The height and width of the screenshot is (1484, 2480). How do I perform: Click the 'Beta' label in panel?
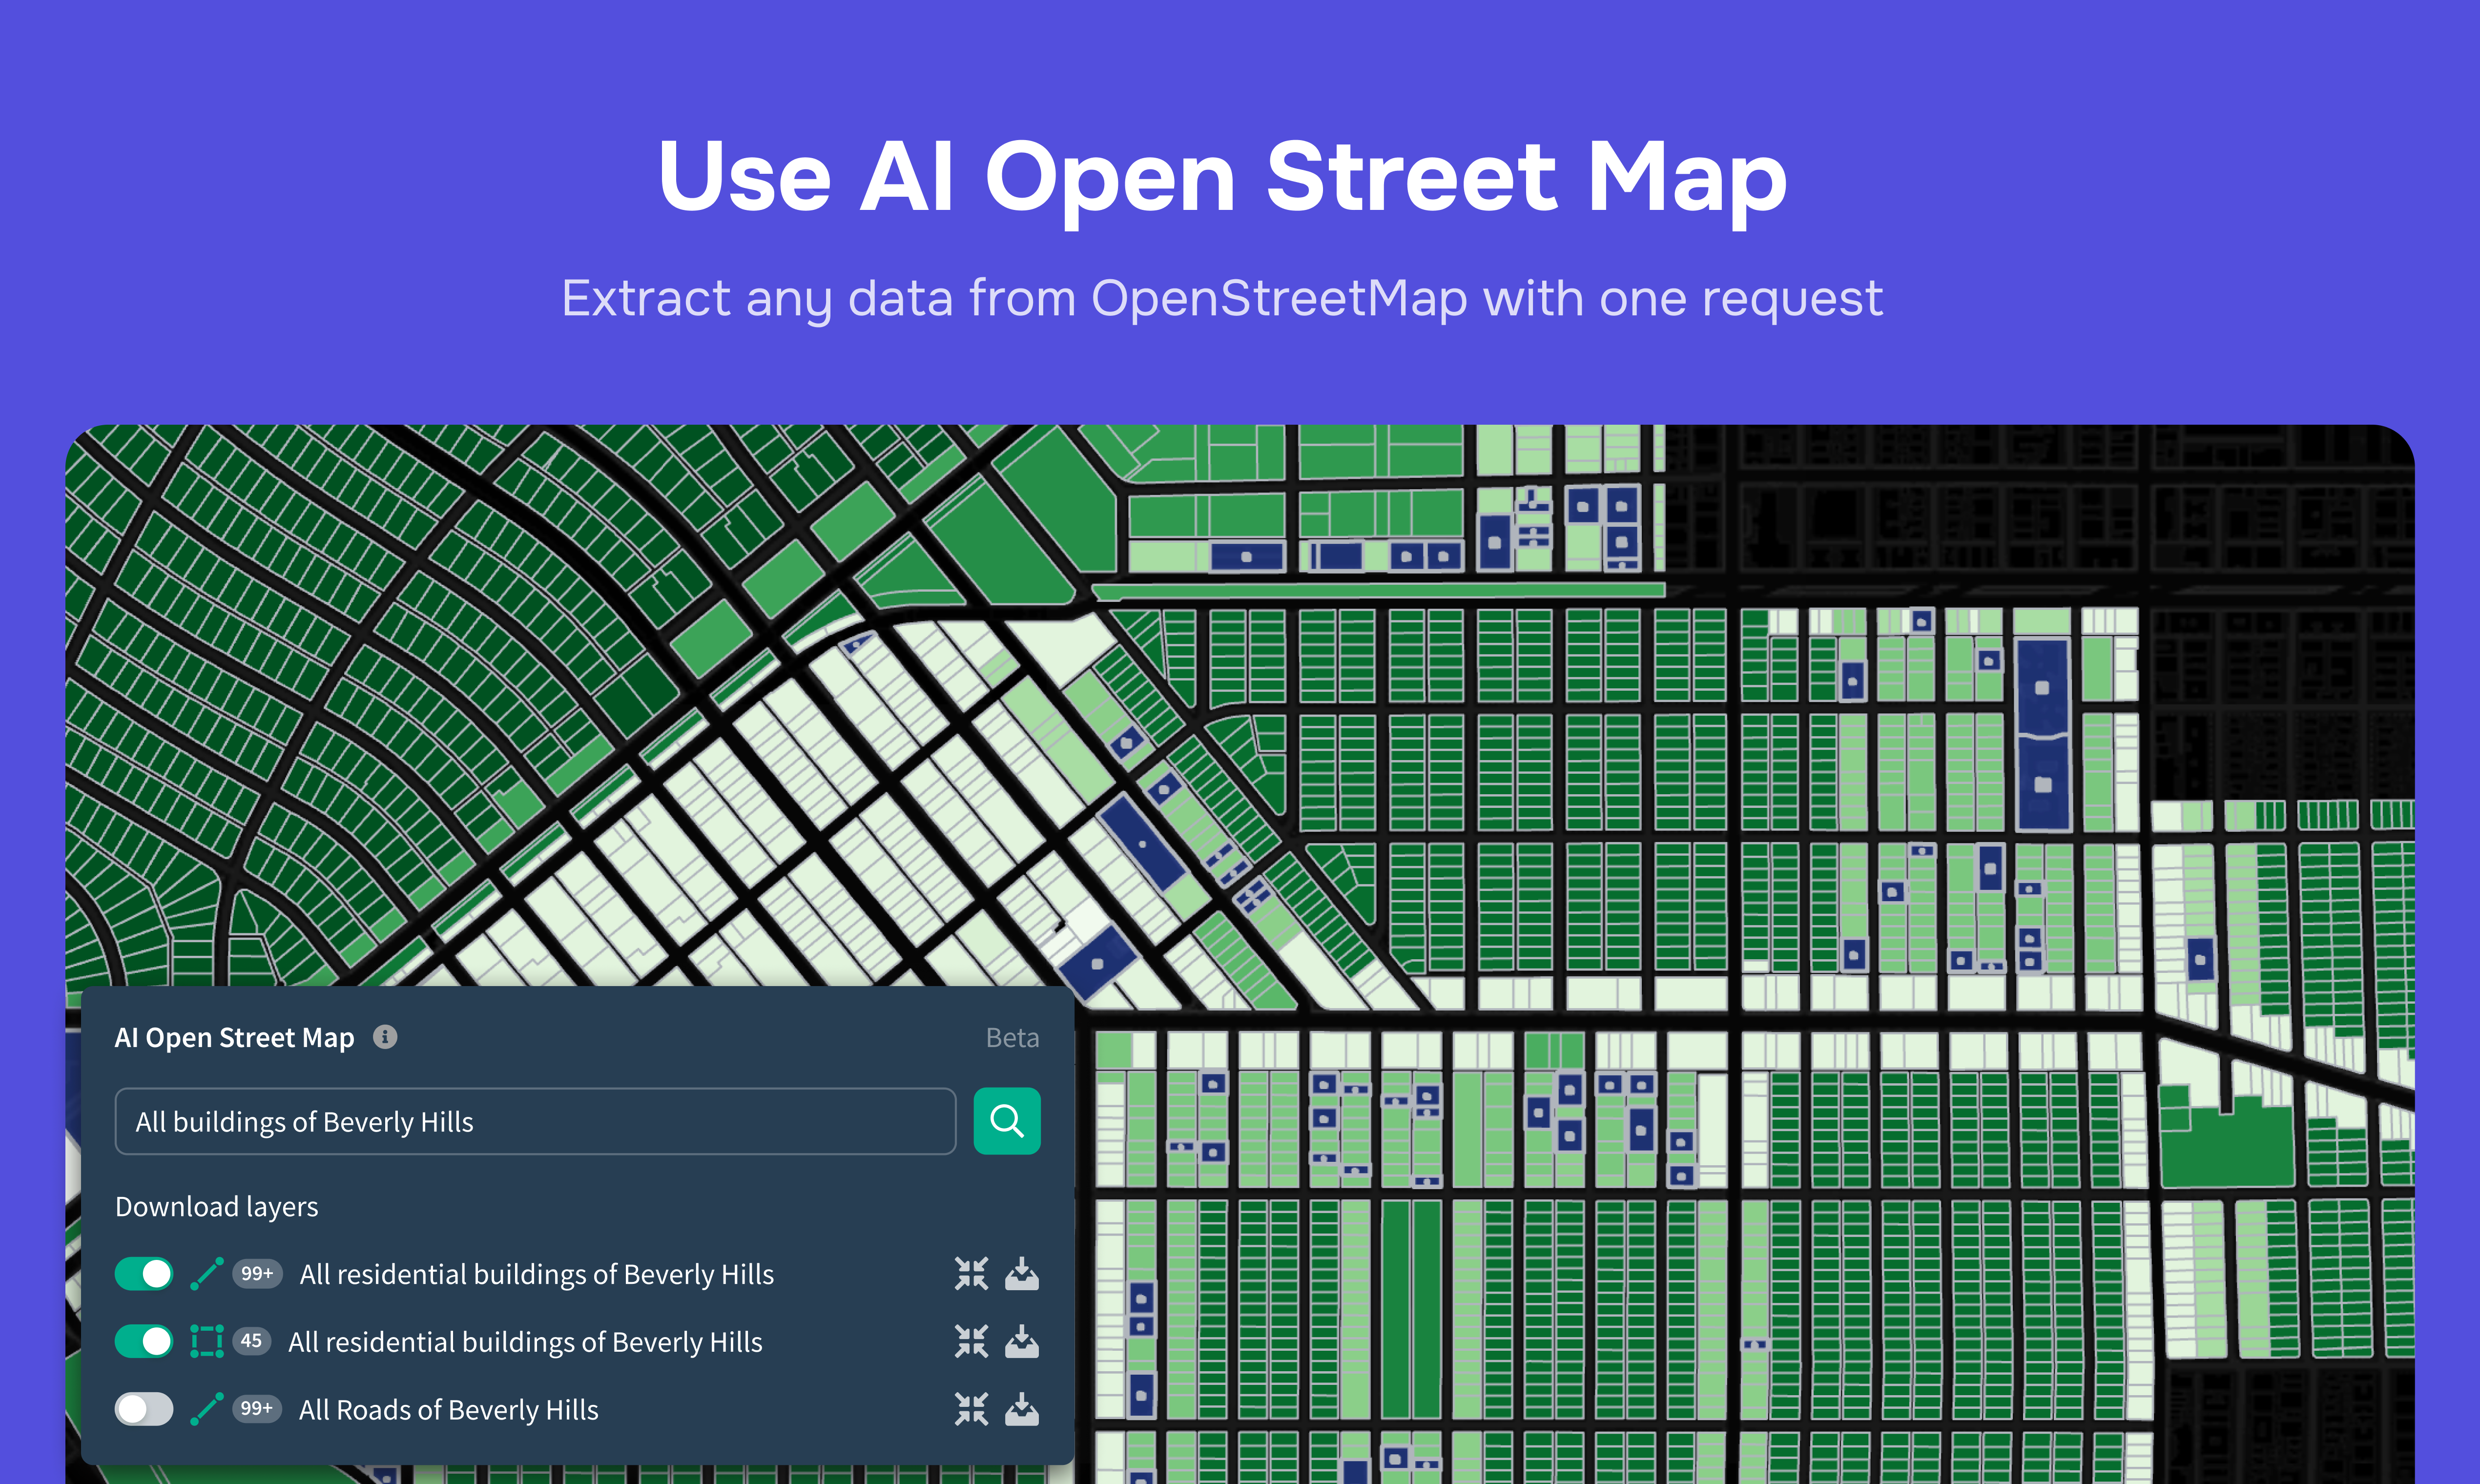coord(1012,1038)
